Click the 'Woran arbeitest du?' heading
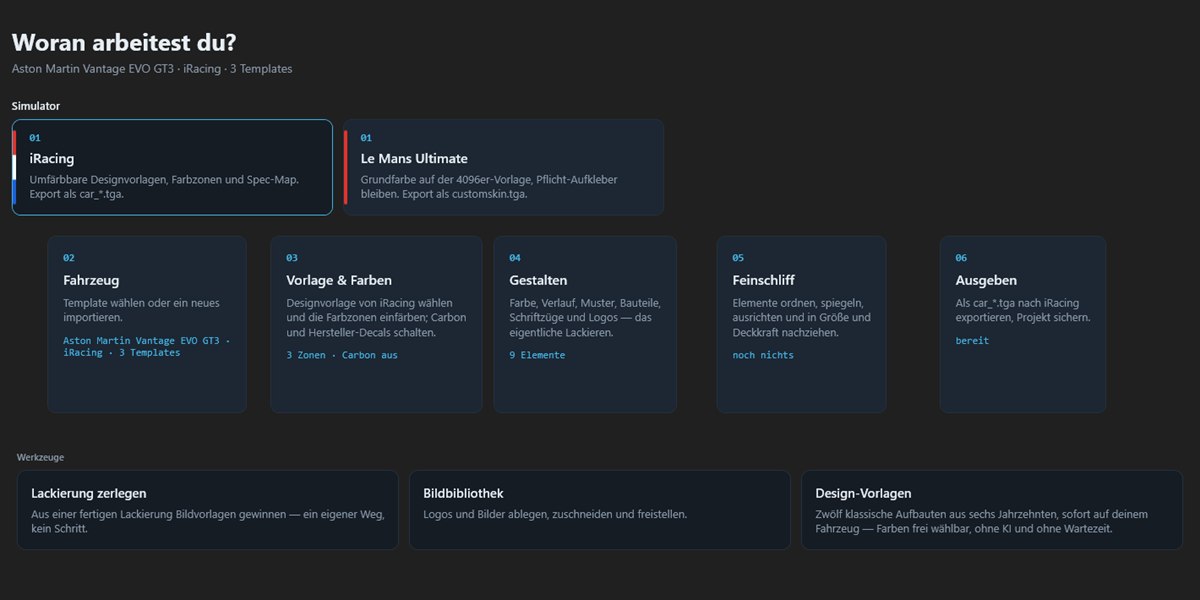This screenshot has height=600, width=1200. (x=124, y=42)
